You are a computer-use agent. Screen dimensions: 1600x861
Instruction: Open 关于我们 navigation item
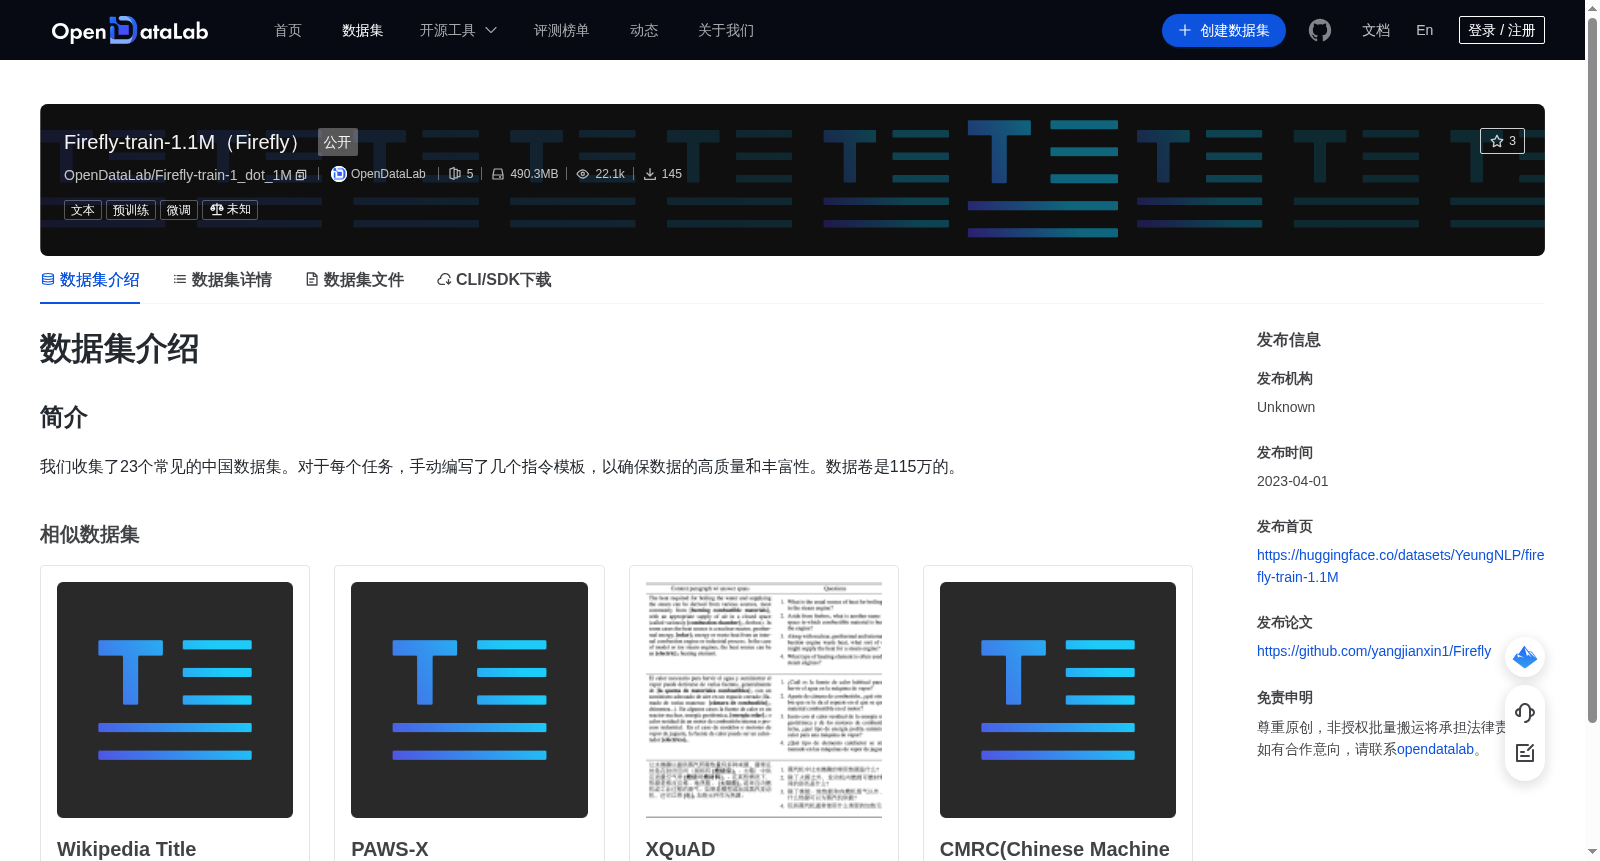(x=726, y=30)
